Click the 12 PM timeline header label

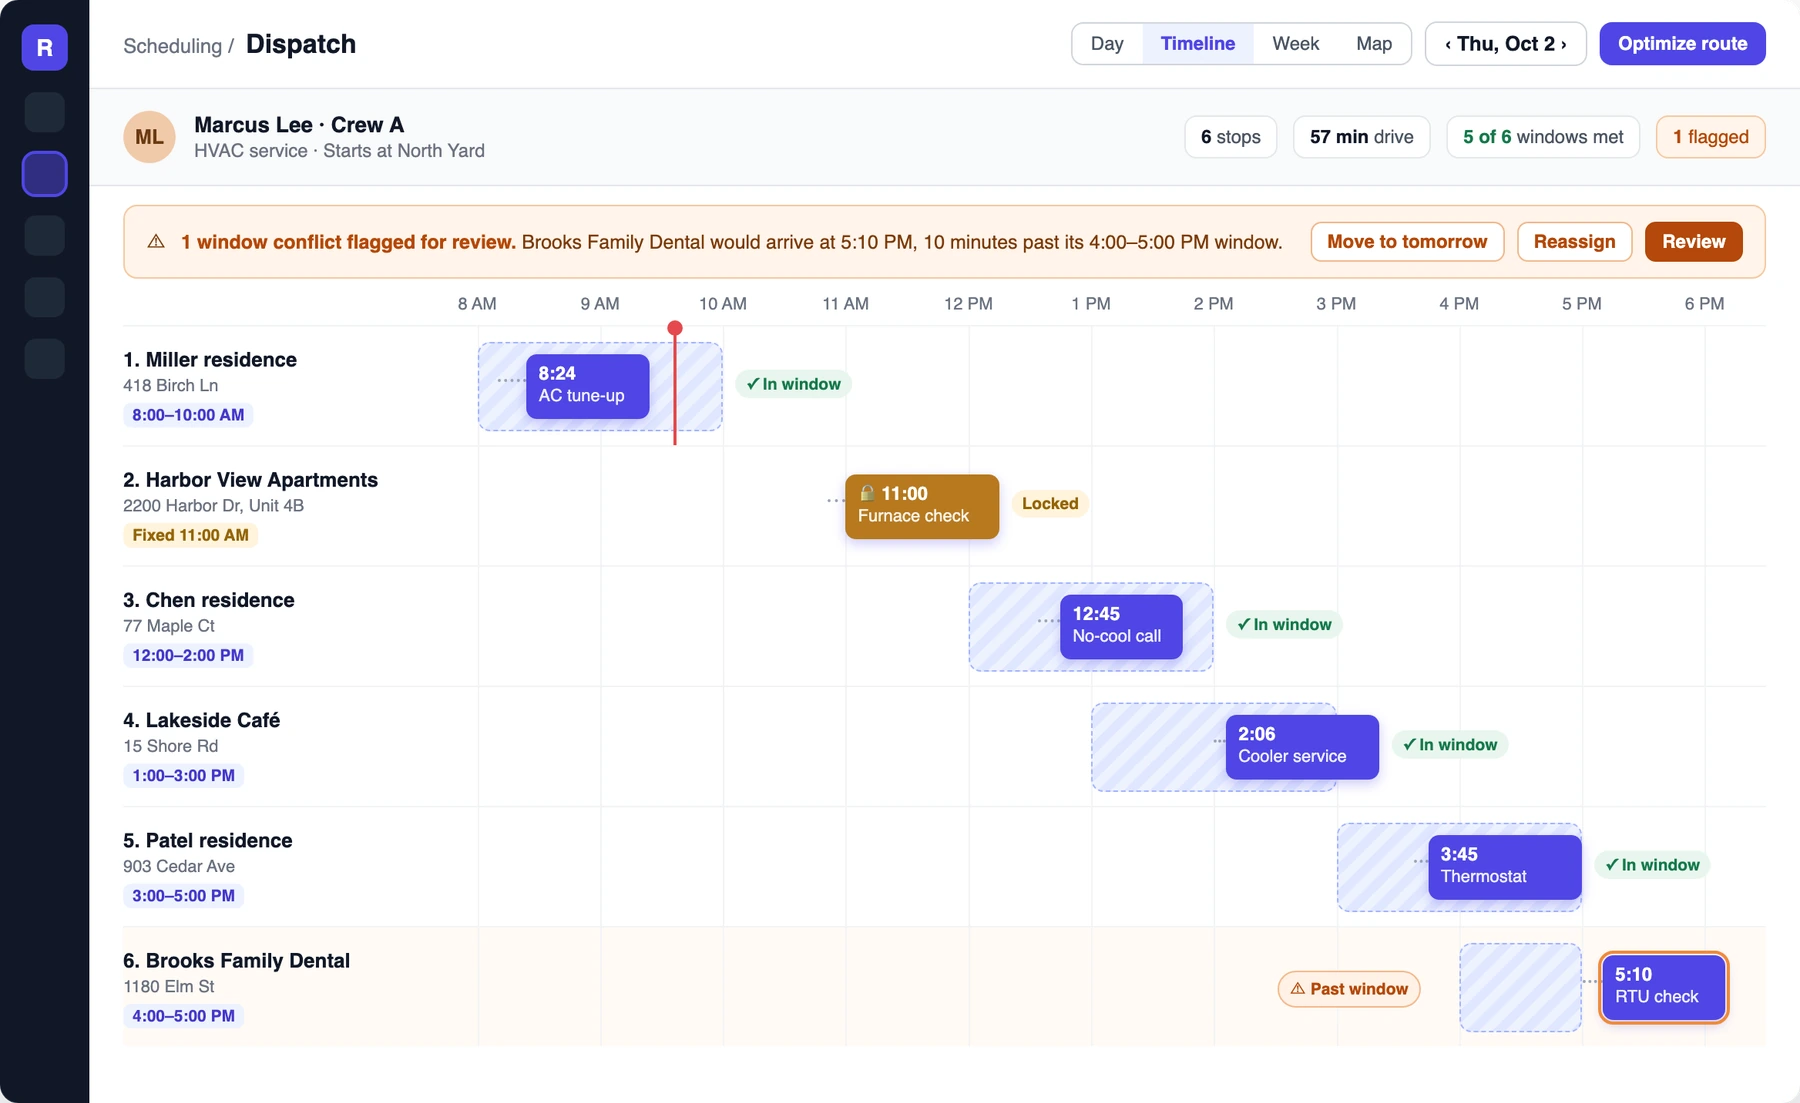pyautogui.click(x=968, y=304)
